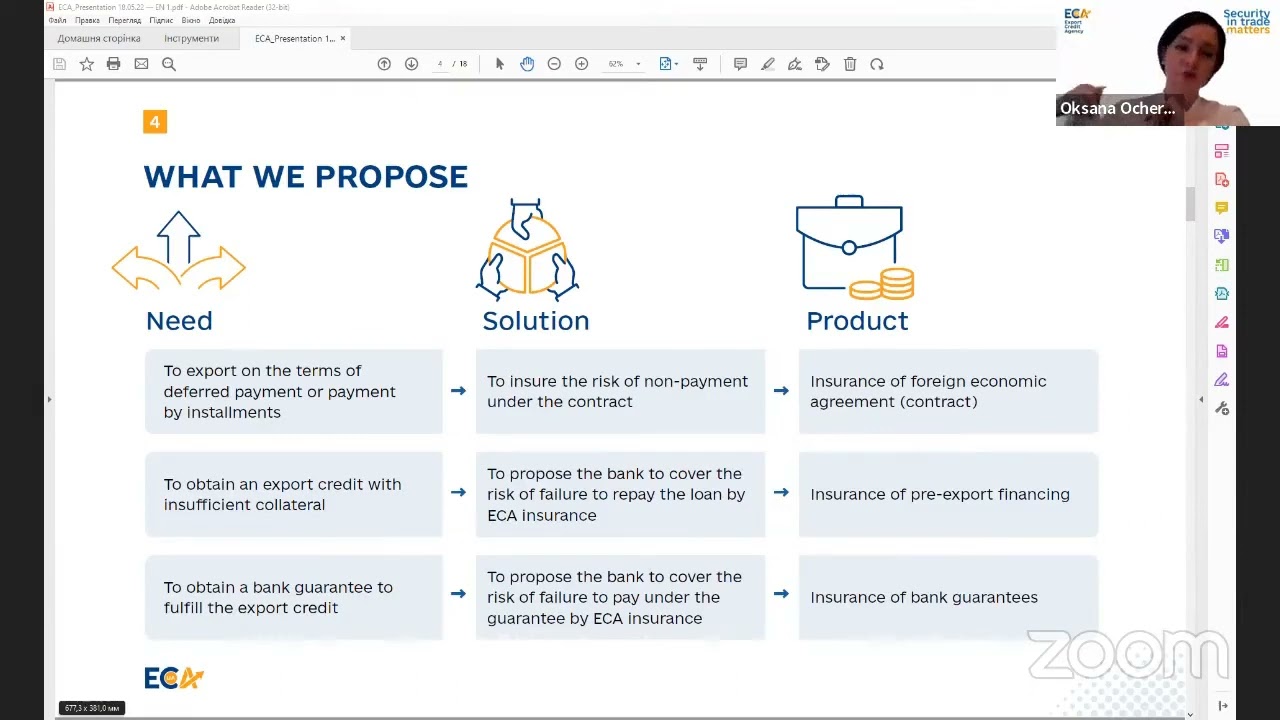Switch to the Інструменти tab
This screenshot has width=1280, height=720.
tap(191, 38)
